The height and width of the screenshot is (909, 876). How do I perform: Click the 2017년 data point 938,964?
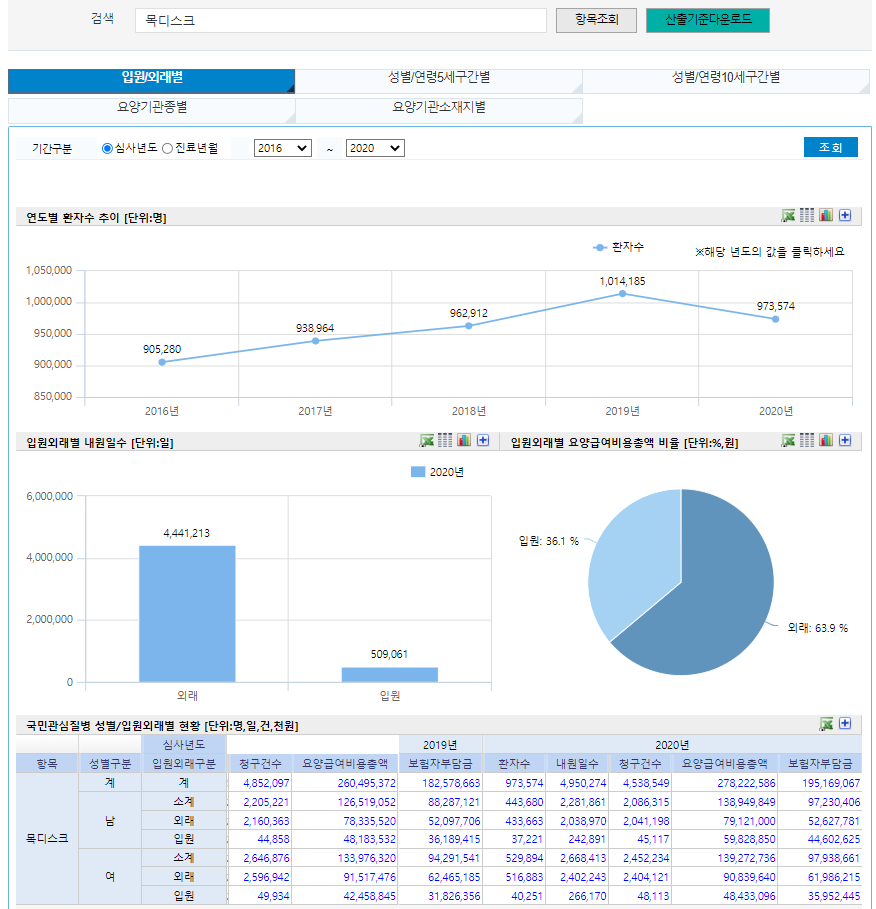coord(315,341)
